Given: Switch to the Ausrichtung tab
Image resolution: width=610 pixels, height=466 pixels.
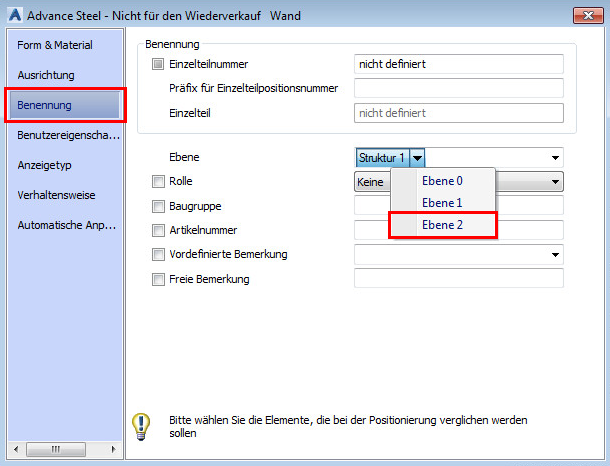Looking at the screenshot, I should click(46, 75).
